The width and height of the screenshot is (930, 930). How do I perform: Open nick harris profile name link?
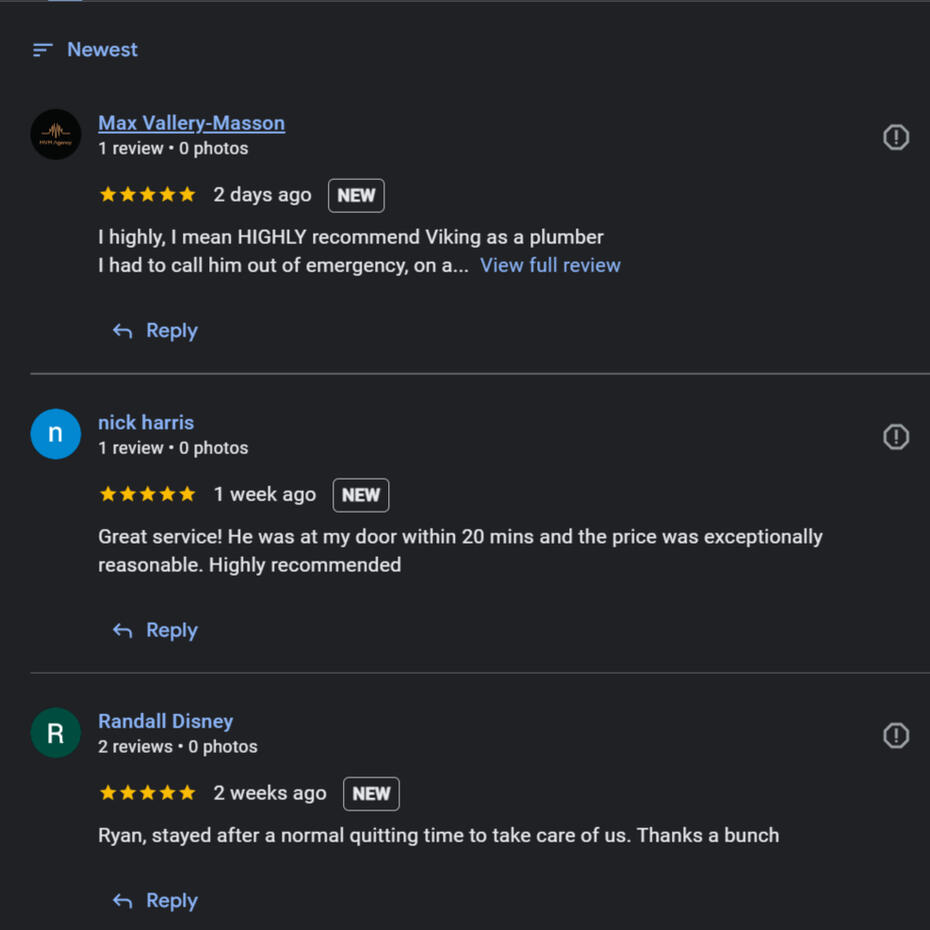click(x=146, y=422)
